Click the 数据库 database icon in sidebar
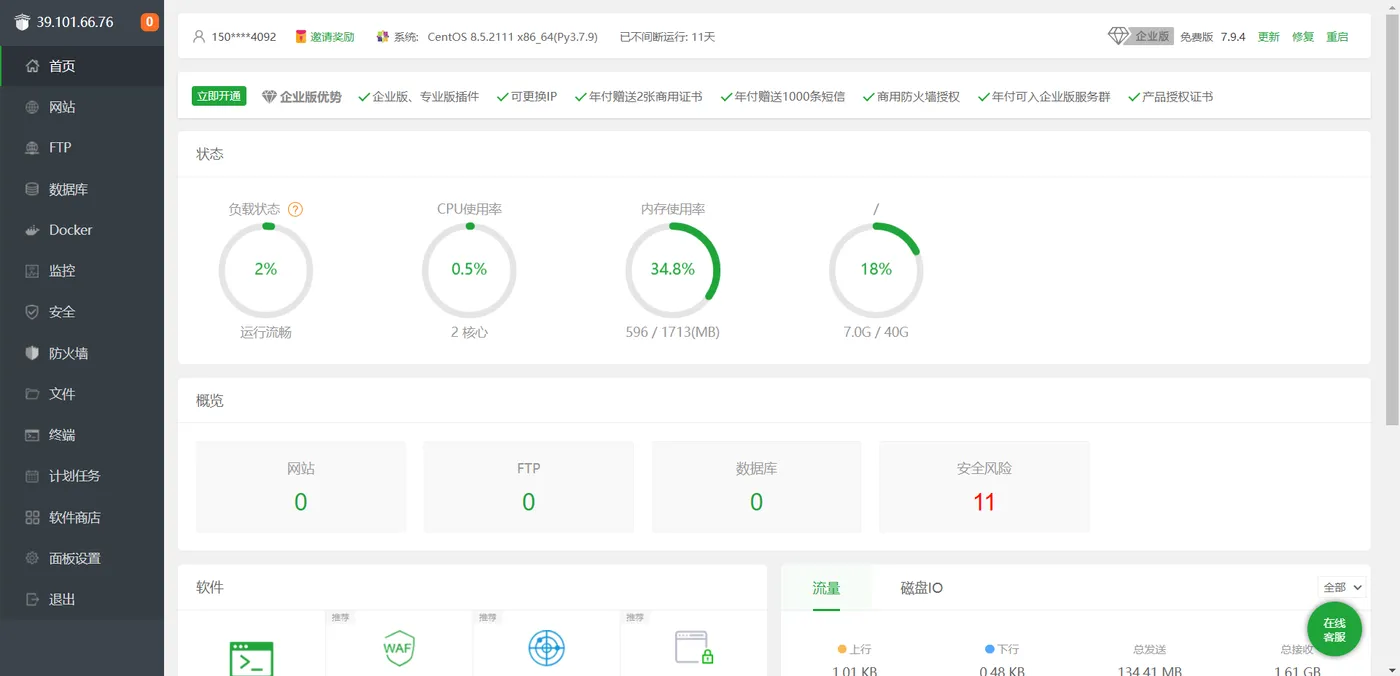 point(32,189)
